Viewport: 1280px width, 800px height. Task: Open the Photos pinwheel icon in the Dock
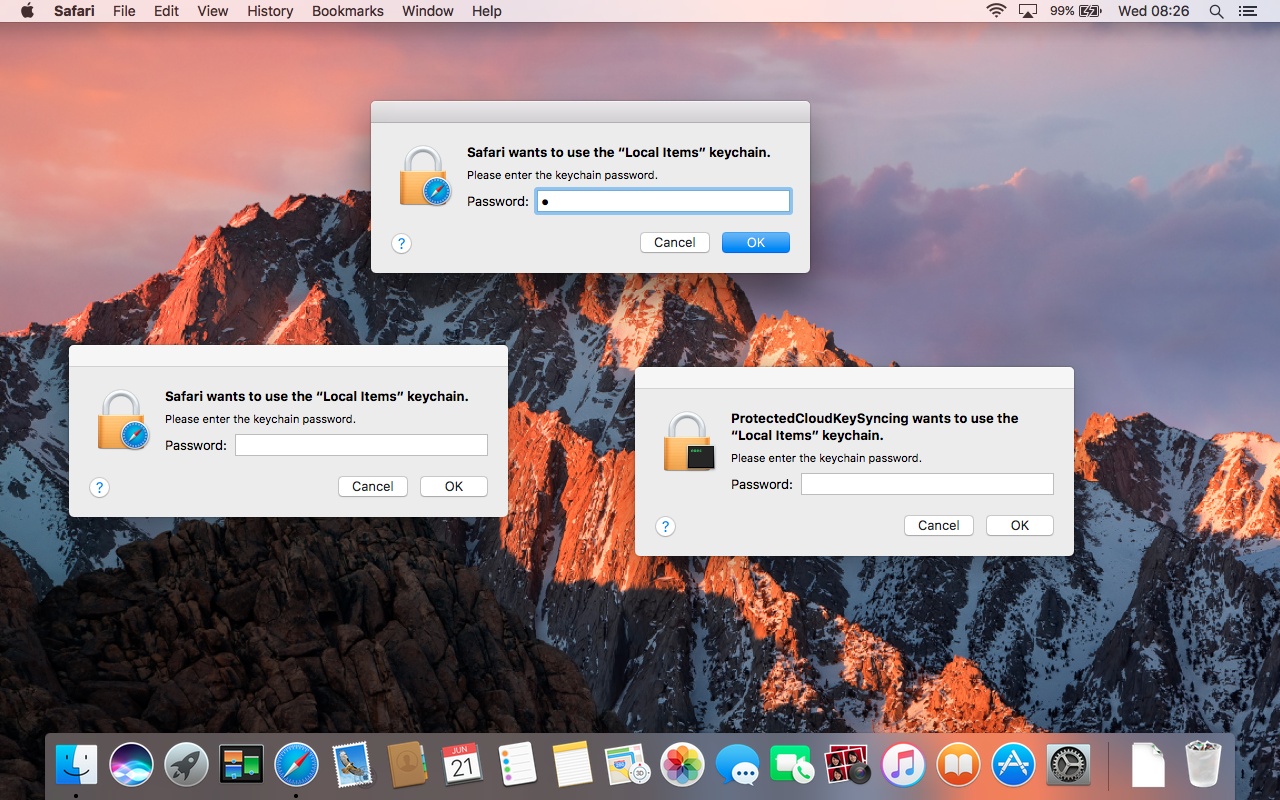click(x=683, y=765)
